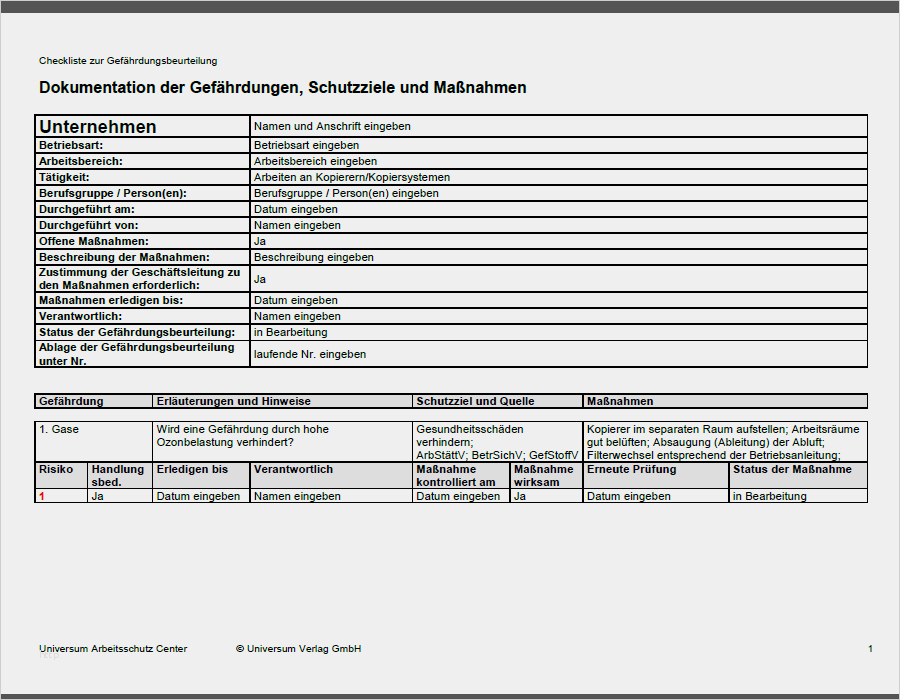This screenshot has width=900, height=700.
Task: Click the red risk value '1'
Action: [42, 496]
